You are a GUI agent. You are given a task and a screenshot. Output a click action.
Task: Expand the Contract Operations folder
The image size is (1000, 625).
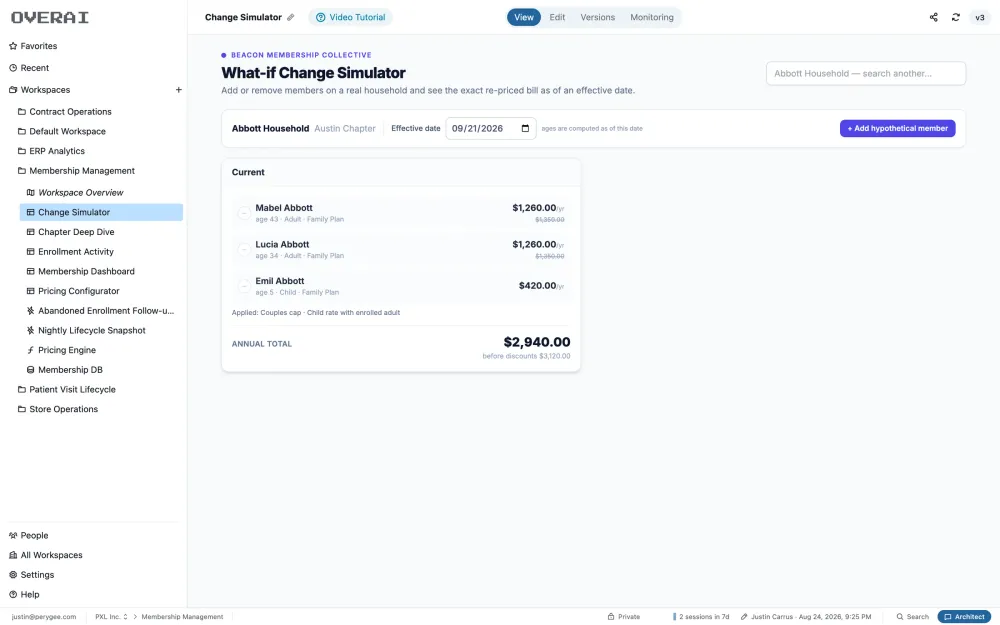point(64,112)
